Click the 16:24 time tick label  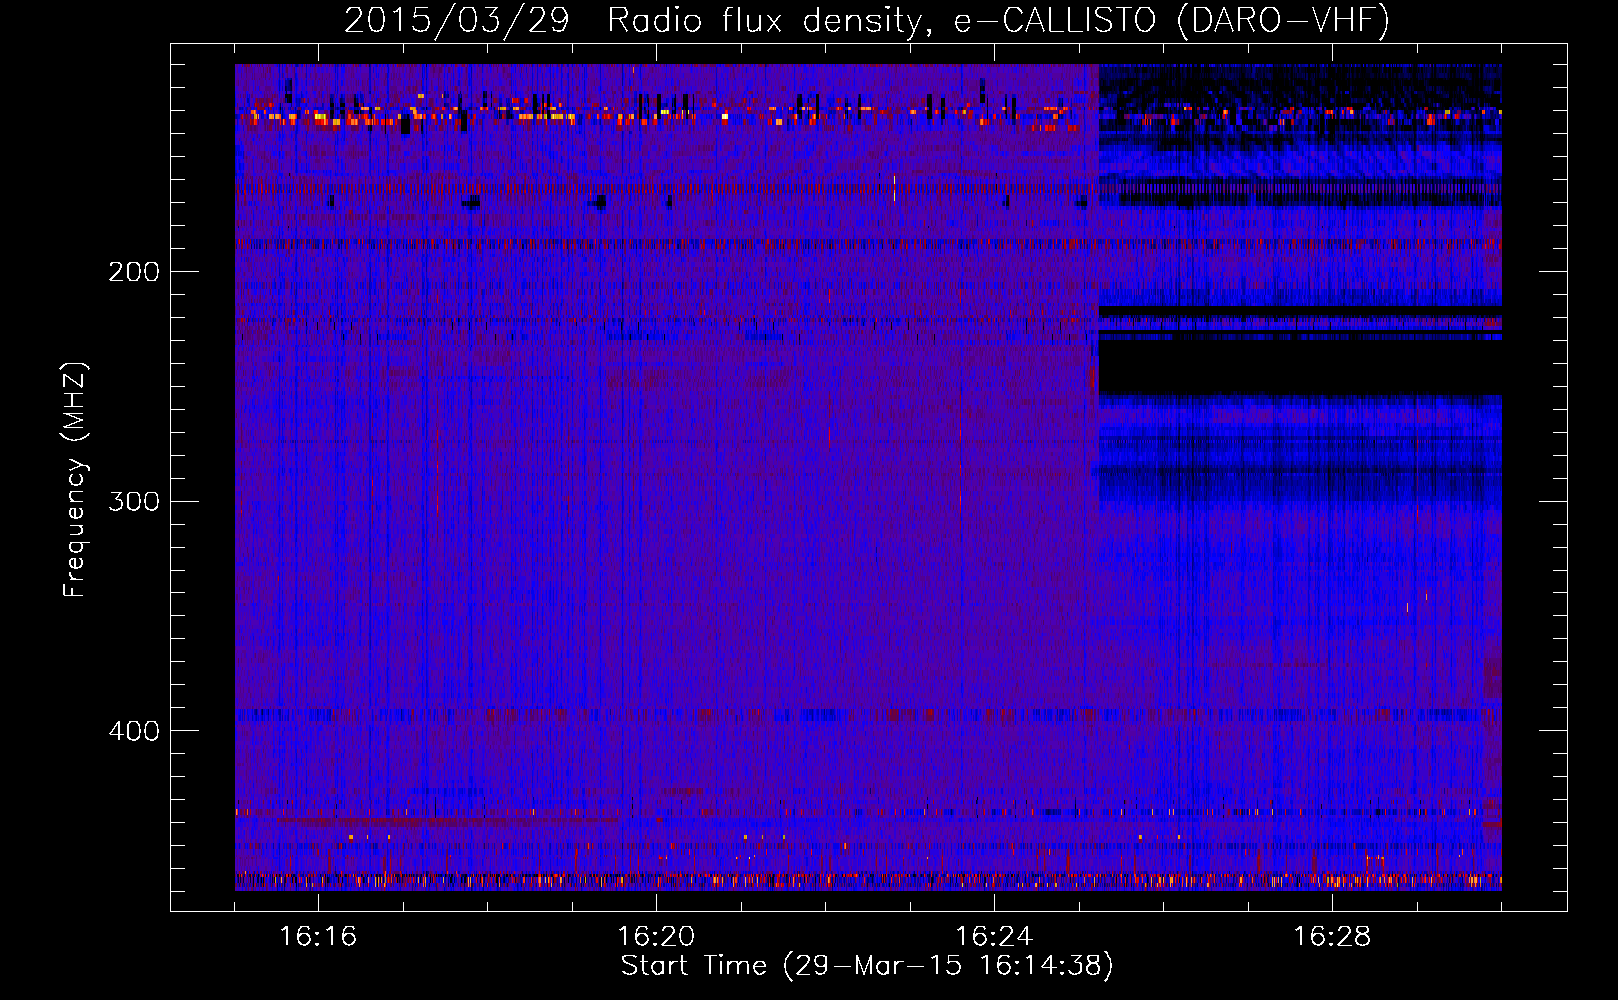994,937
